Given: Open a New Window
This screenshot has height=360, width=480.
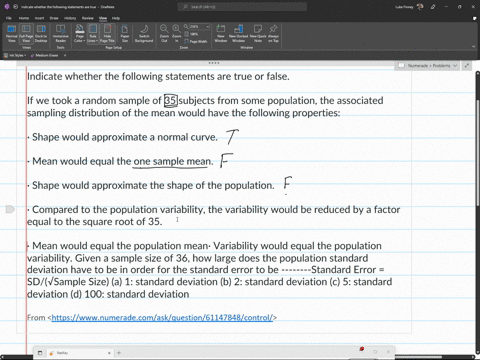Looking at the screenshot, I should [221, 33].
